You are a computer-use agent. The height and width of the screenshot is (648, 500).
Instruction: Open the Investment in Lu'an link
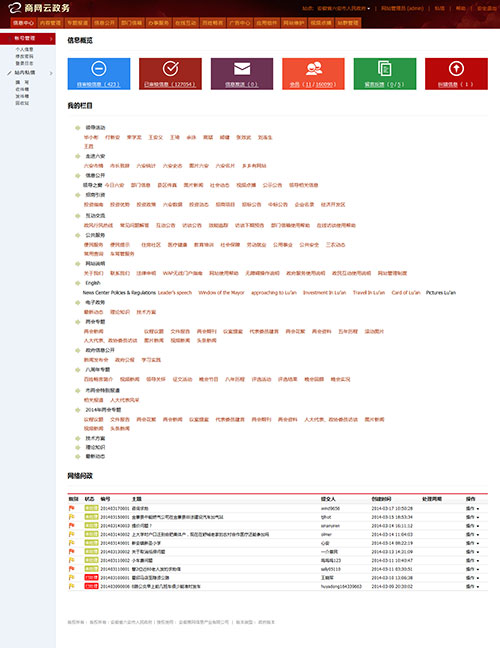point(324,293)
